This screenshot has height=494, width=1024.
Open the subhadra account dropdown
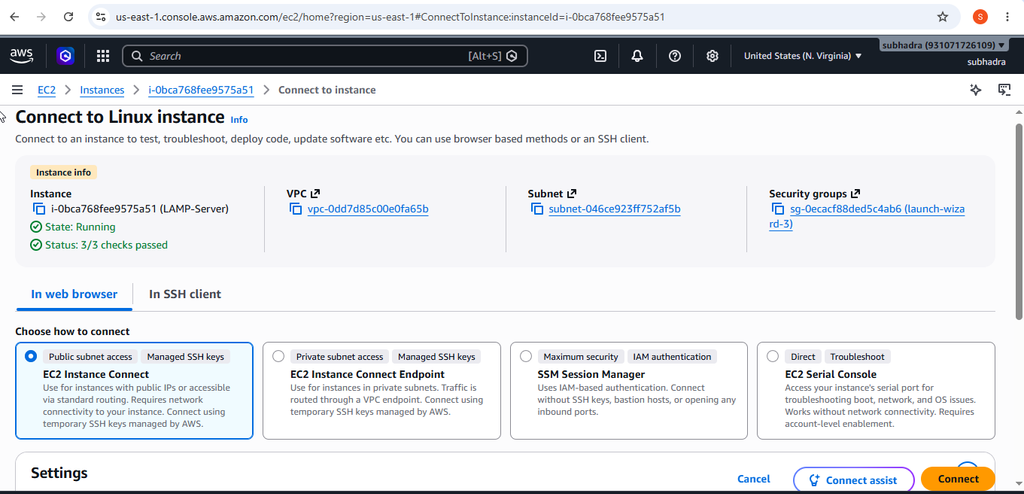click(945, 45)
